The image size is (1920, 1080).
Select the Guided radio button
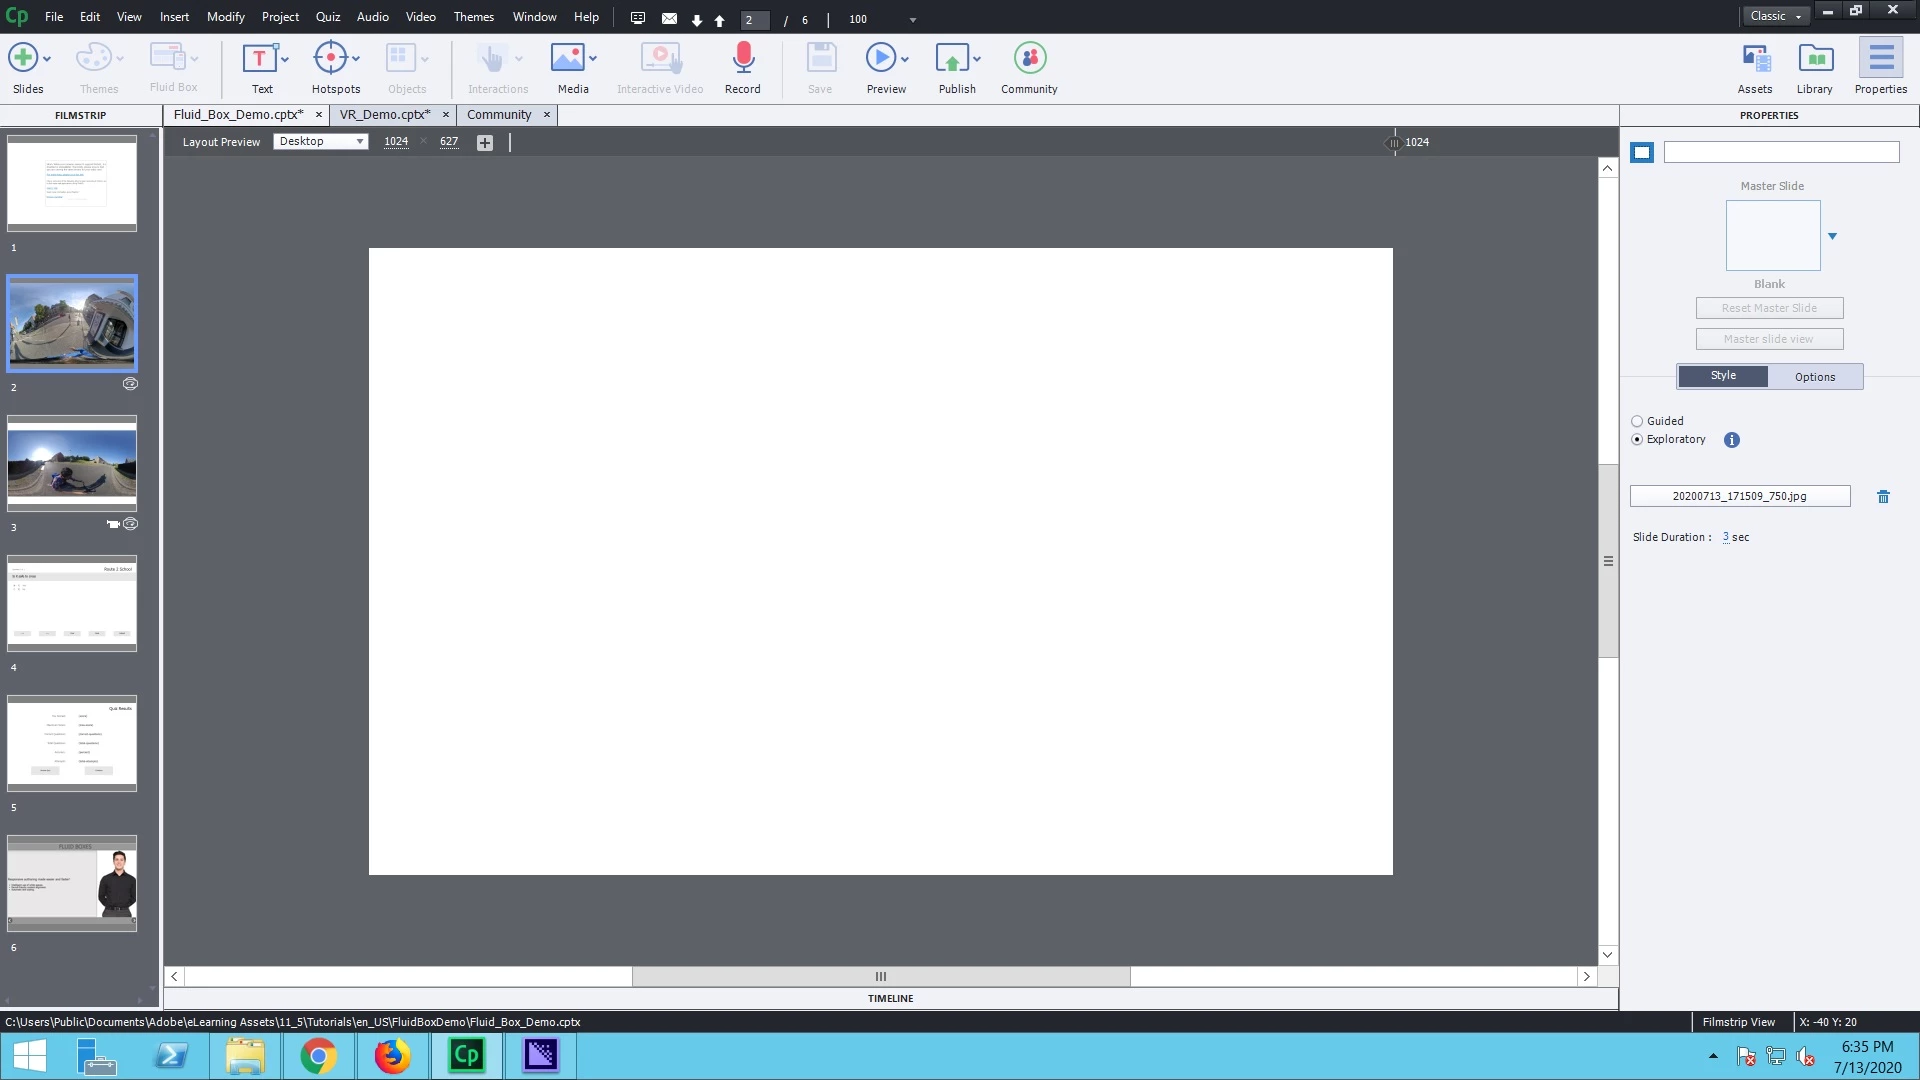pyautogui.click(x=1637, y=422)
